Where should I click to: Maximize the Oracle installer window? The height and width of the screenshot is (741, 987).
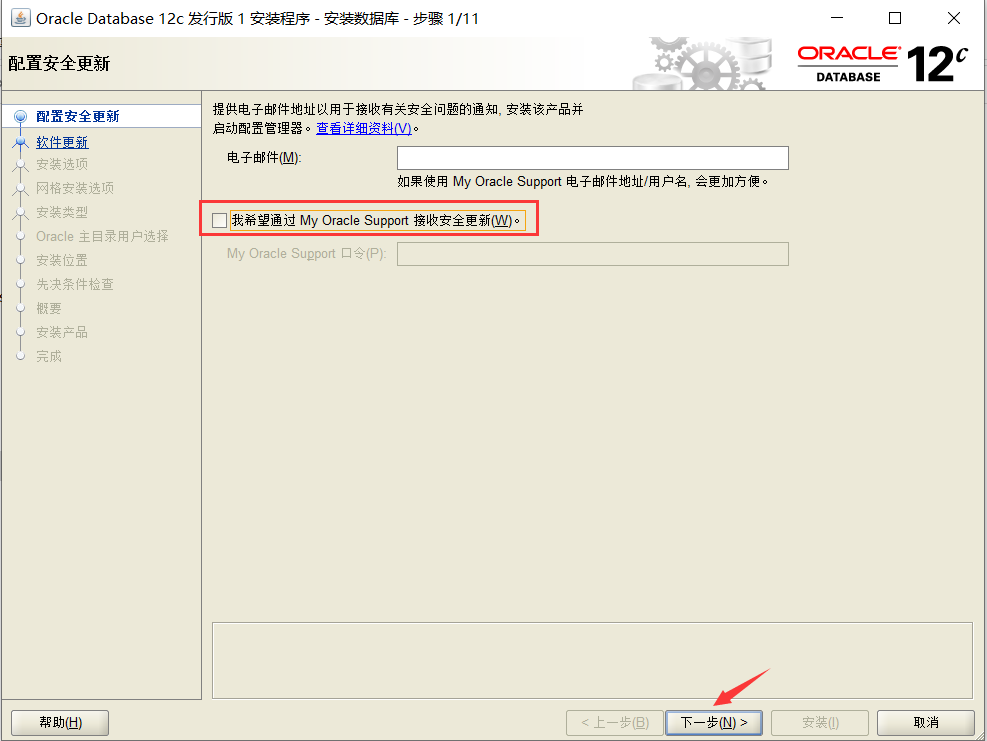894,18
